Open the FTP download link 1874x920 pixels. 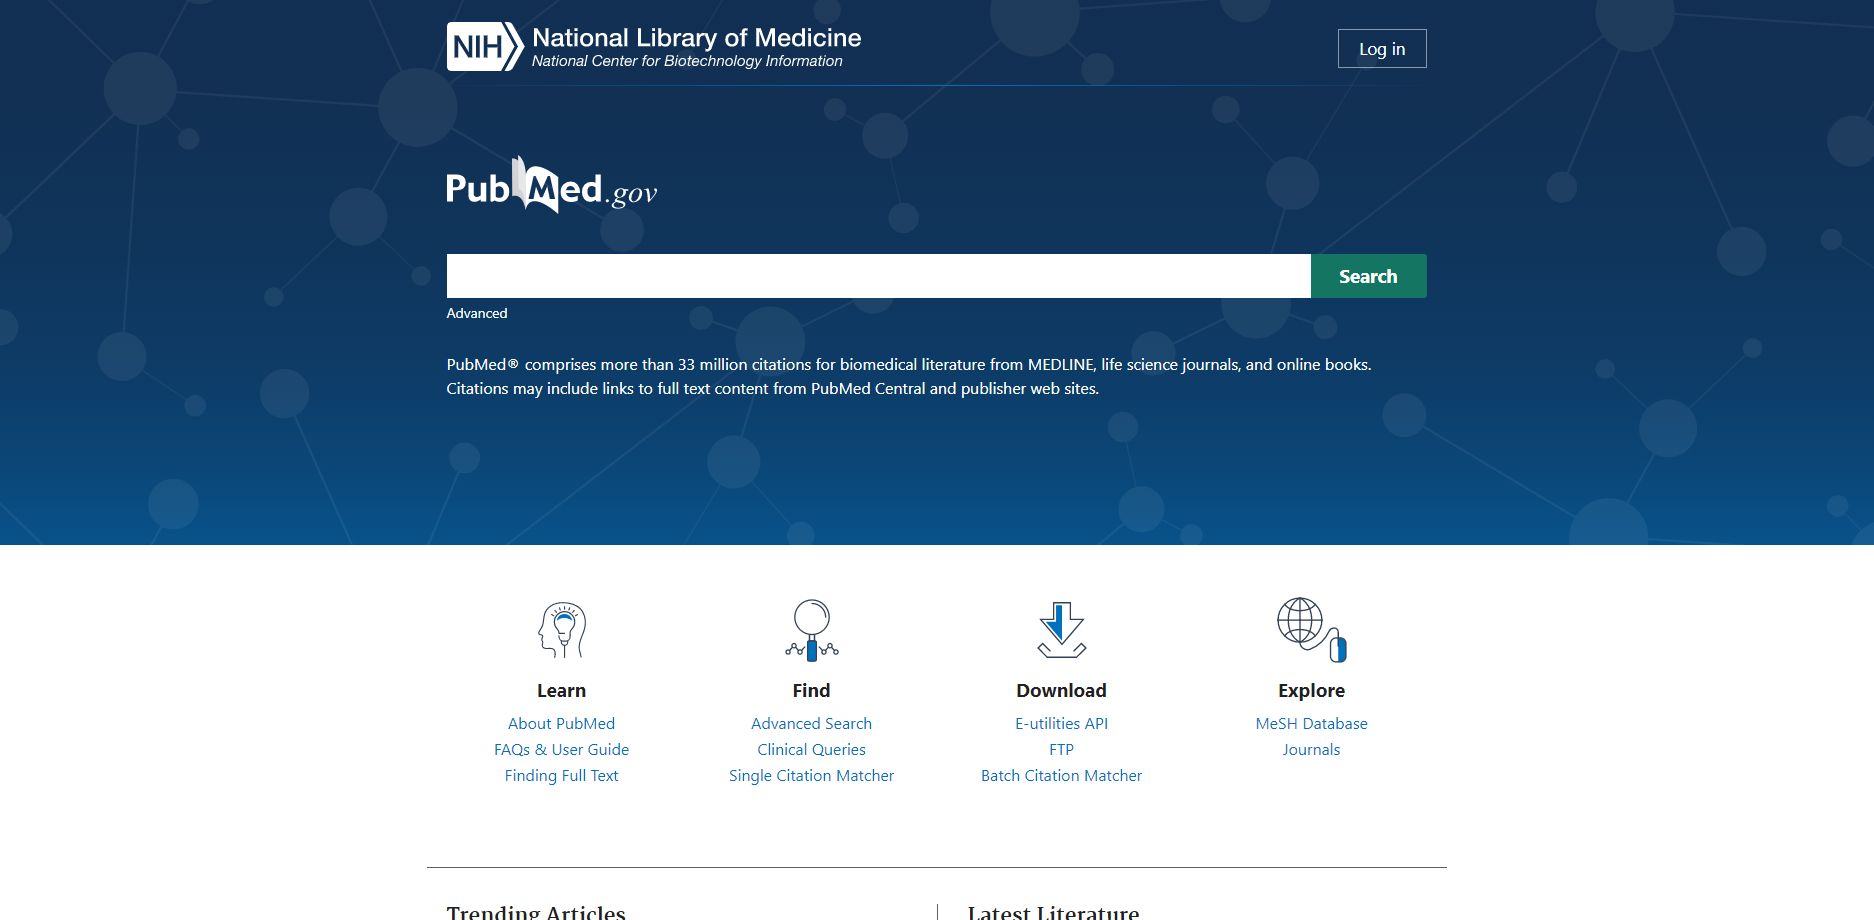click(x=1061, y=749)
